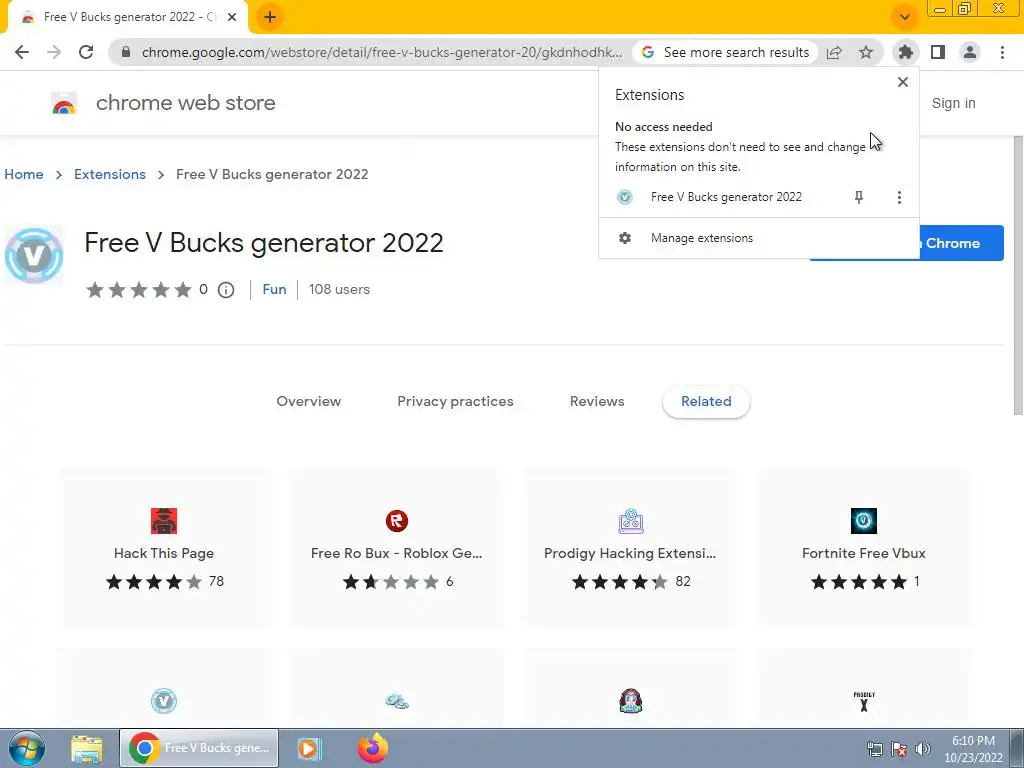Go to Extensions breadcrumb

click(x=110, y=174)
